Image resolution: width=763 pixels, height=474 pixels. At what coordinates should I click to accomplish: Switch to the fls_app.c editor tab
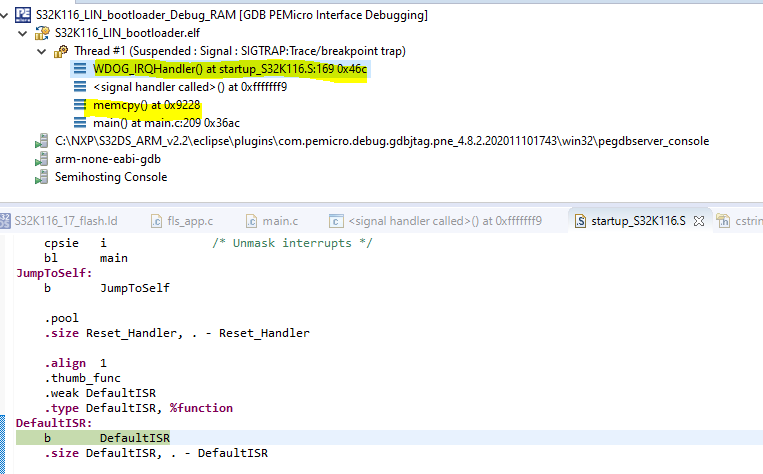point(190,221)
